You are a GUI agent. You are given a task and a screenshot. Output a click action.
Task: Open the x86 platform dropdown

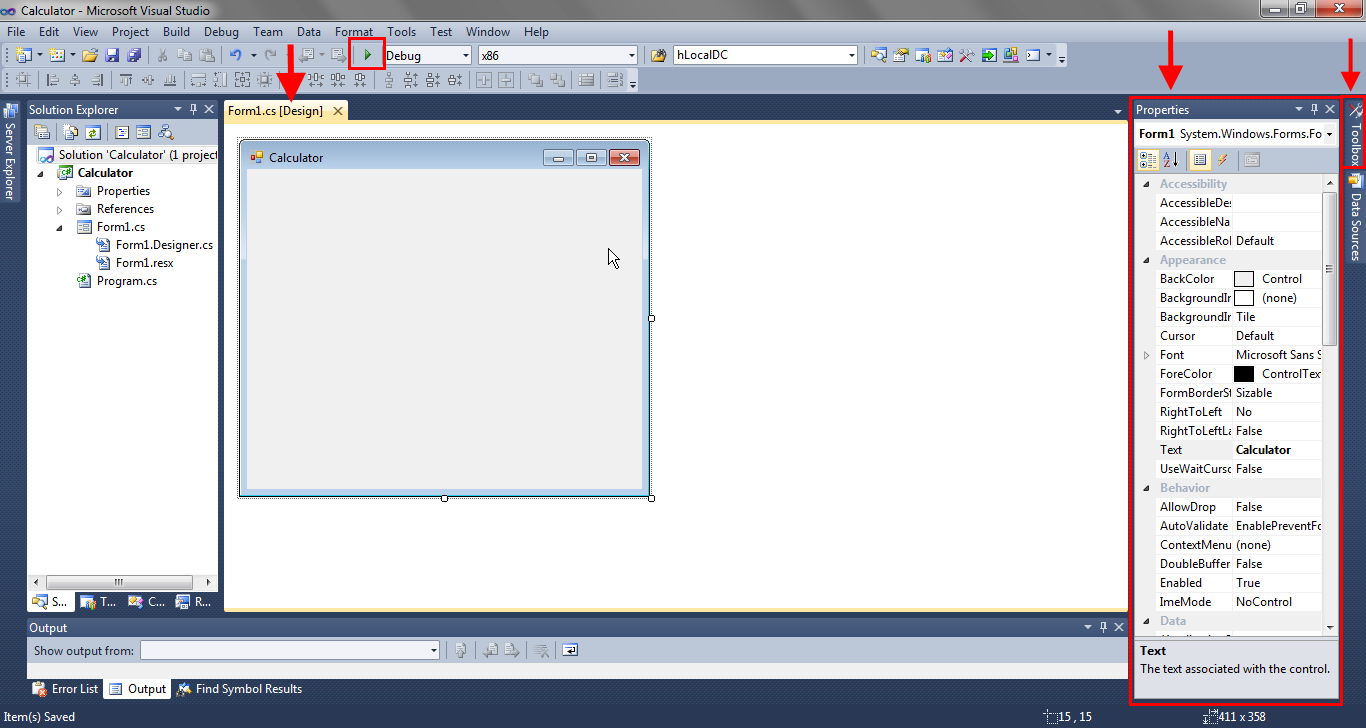[x=631, y=55]
